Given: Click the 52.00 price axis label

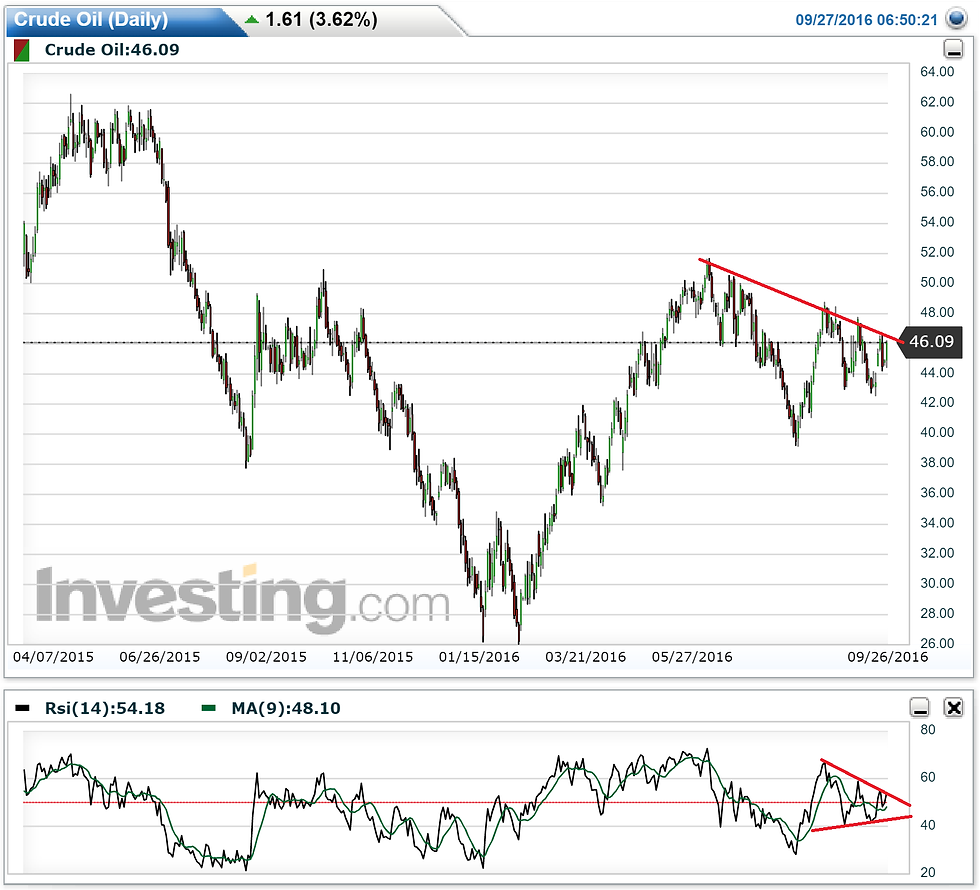Looking at the screenshot, I should click(937, 252).
